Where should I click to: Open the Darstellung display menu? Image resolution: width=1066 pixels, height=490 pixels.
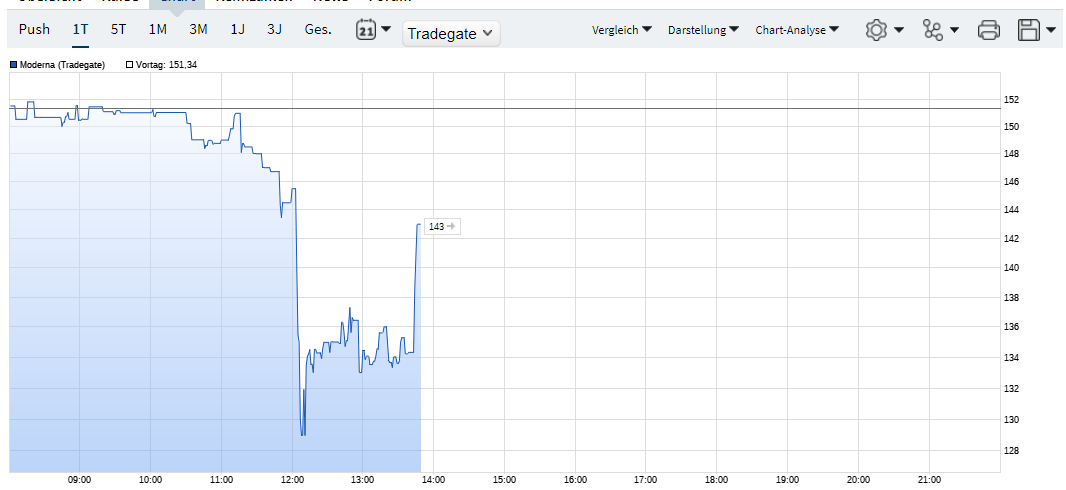(x=704, y=30)
